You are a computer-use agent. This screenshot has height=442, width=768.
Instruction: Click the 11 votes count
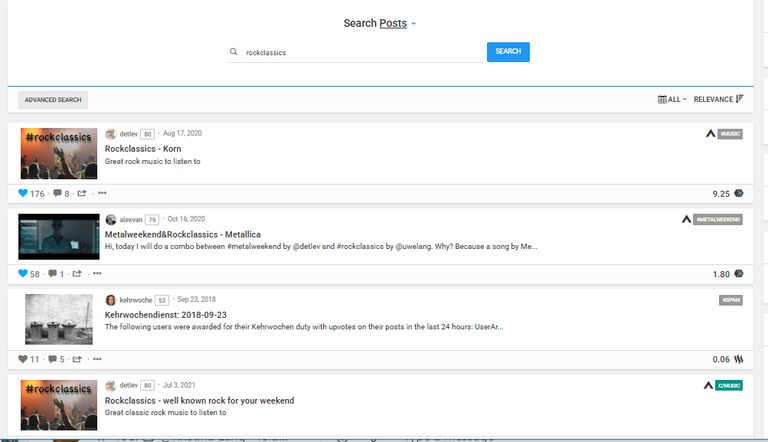pos(34,359)
